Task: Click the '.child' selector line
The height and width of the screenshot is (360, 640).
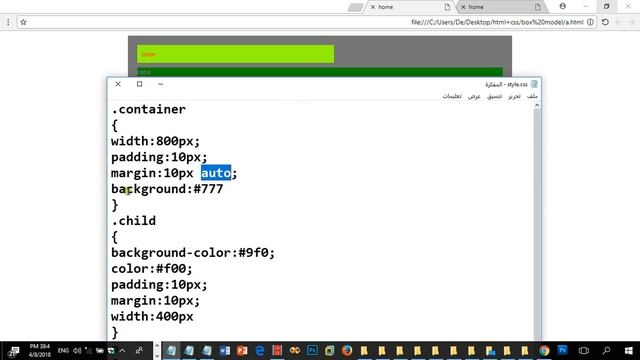Action: point(133,221)
